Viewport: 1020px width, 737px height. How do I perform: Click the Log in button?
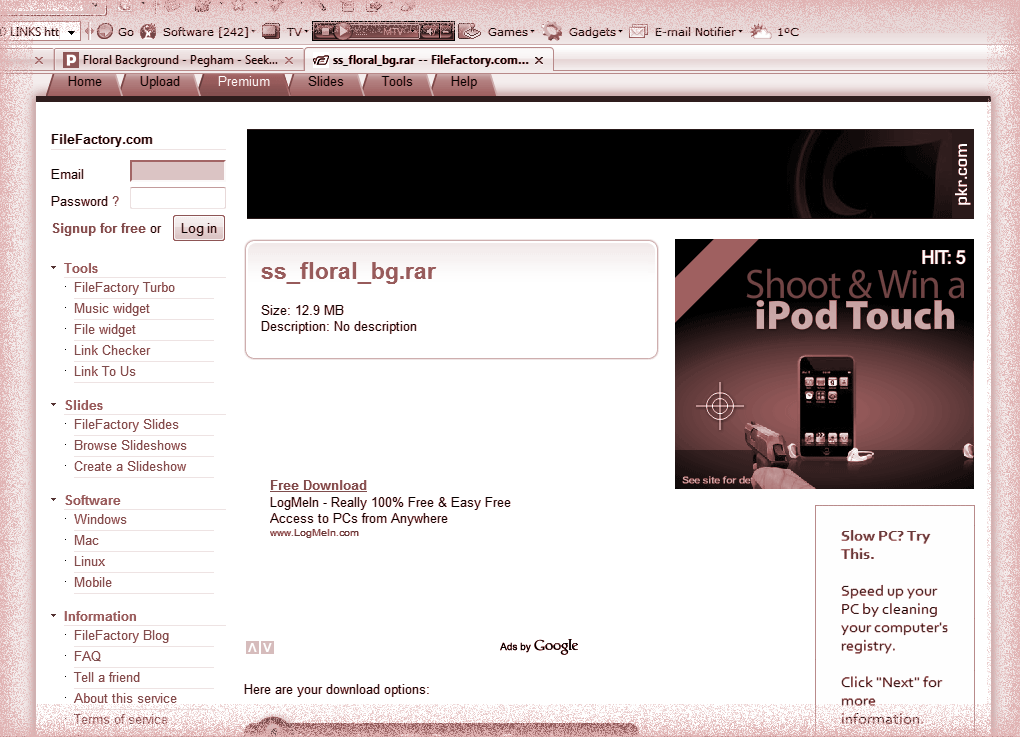pos(198,229)
